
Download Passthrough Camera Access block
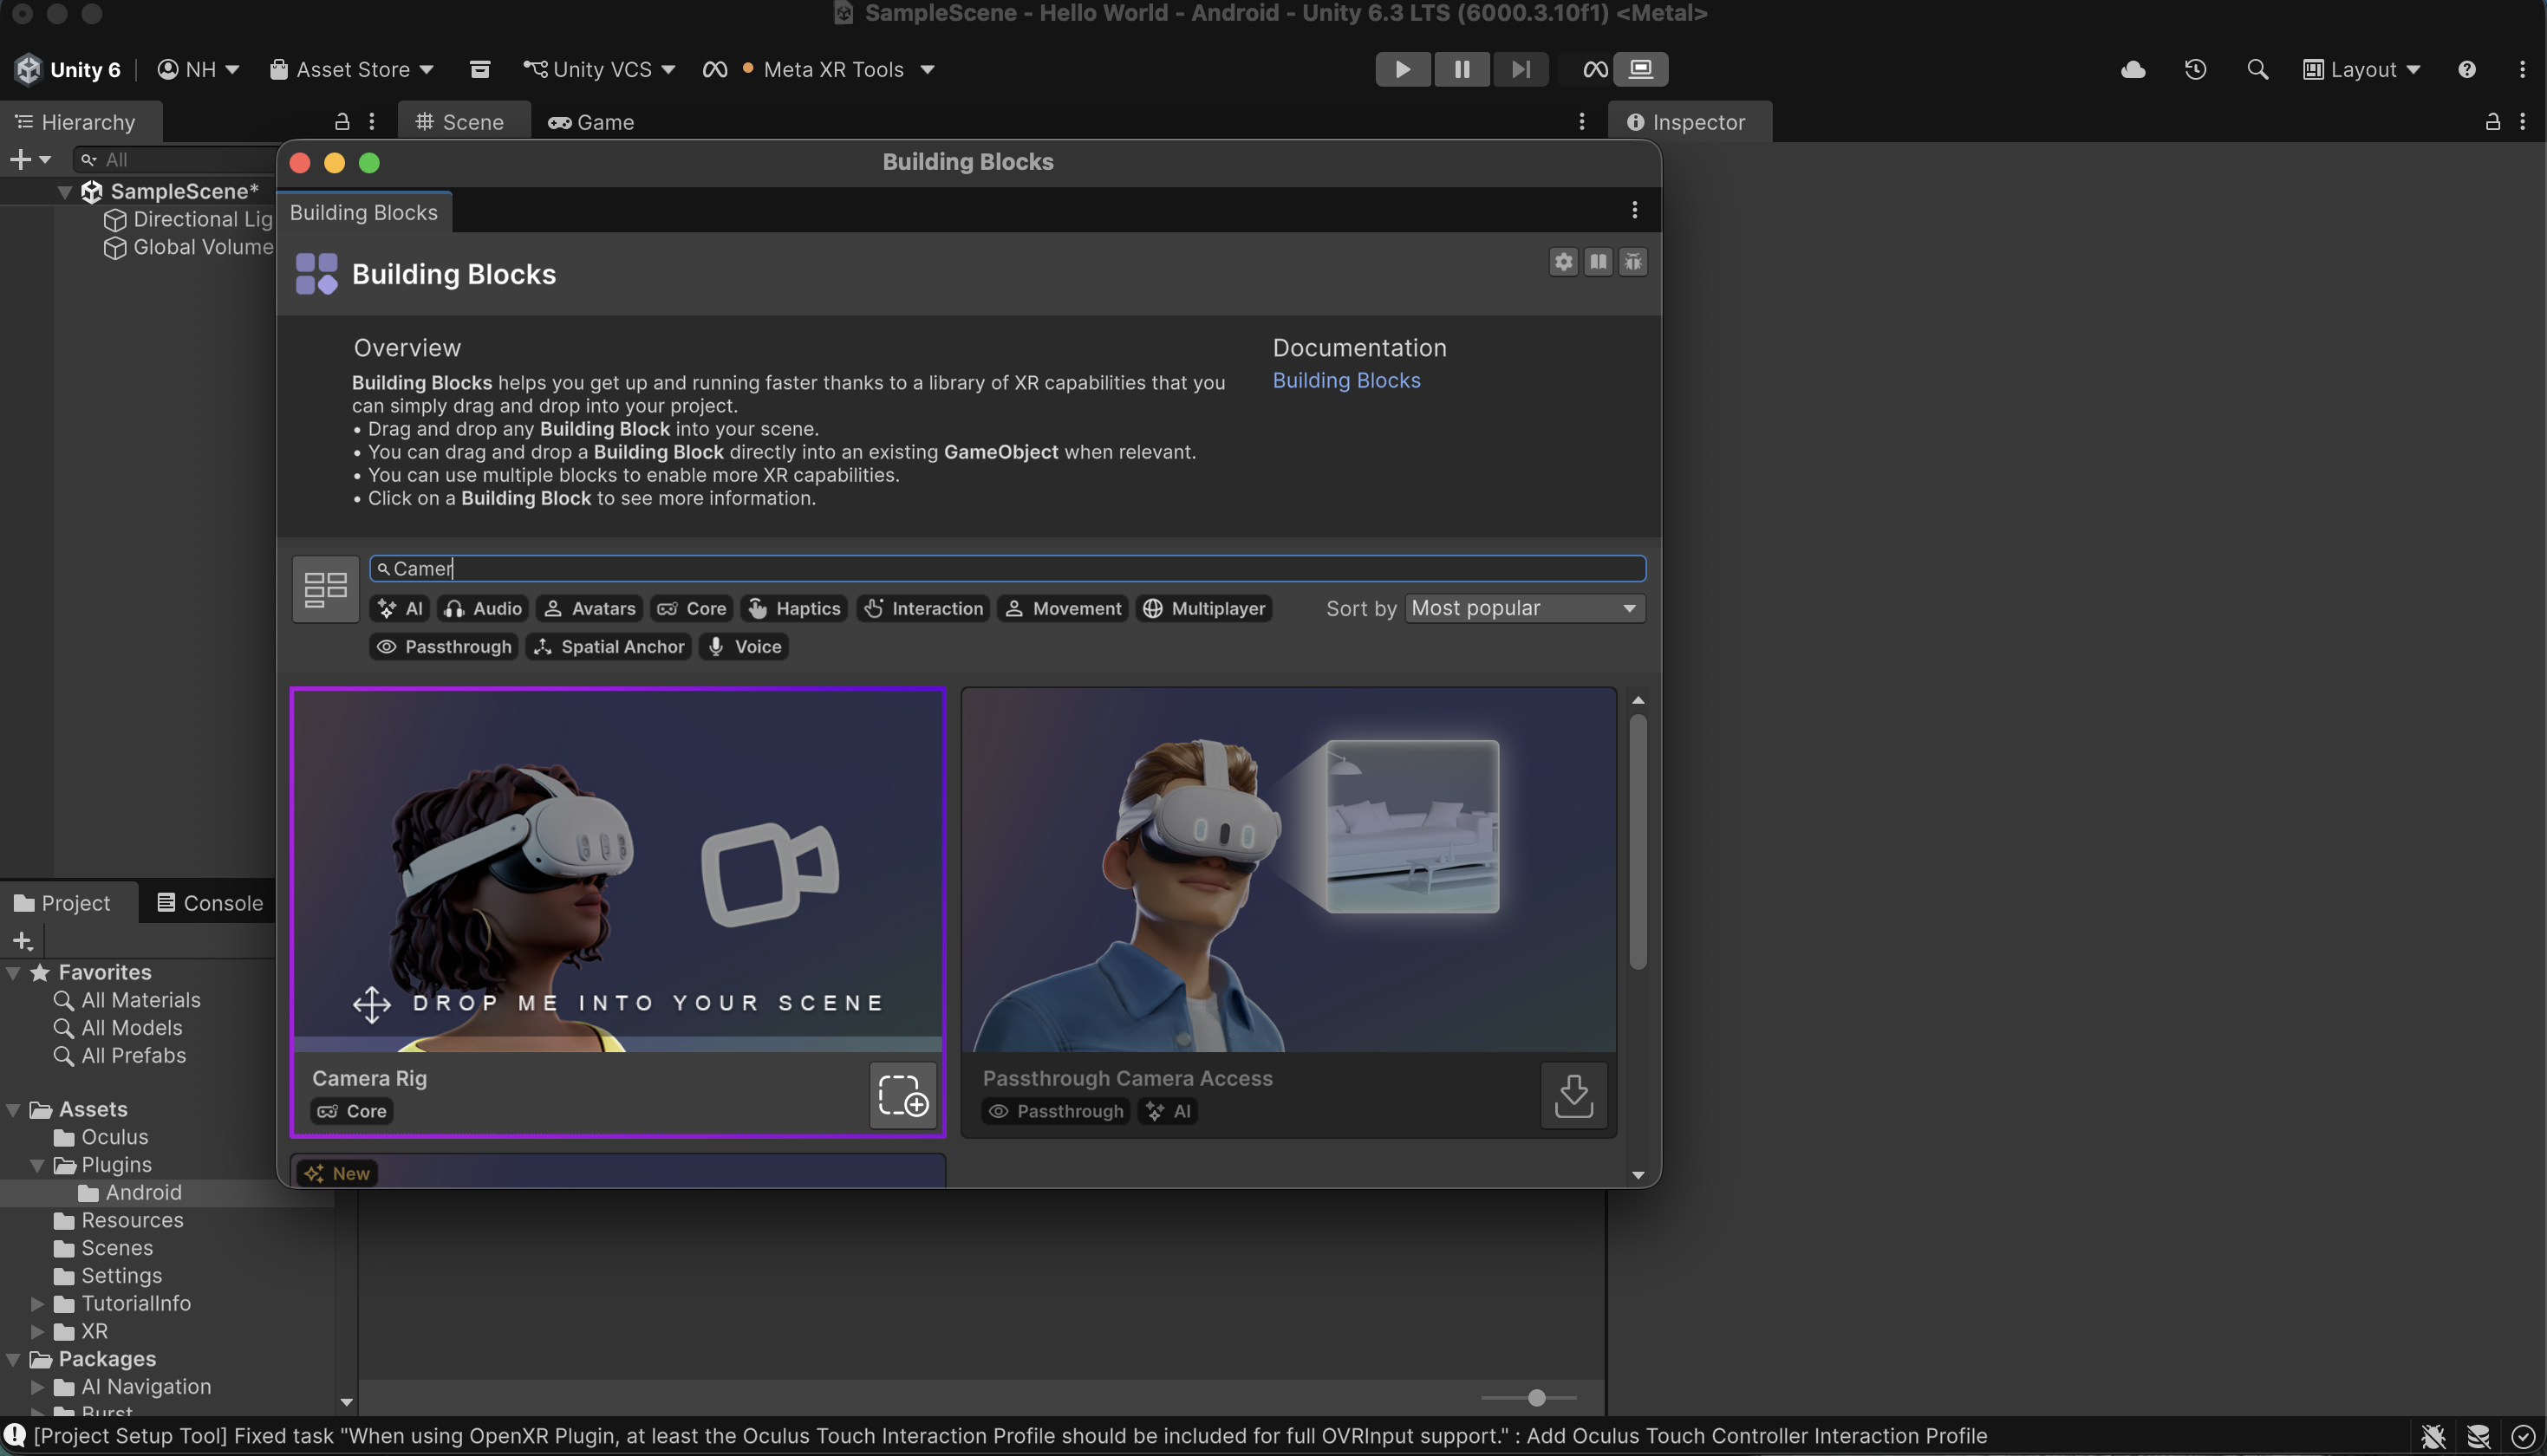pos(1573,1095)
